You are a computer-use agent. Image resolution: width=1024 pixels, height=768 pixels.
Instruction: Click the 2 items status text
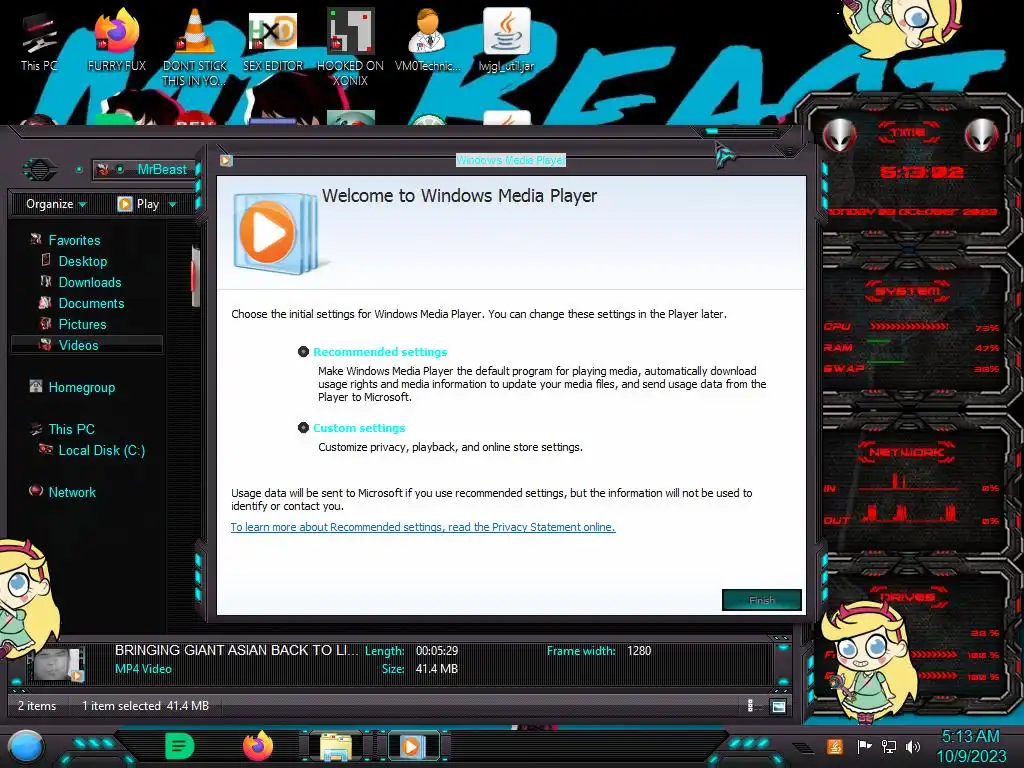[x=37, y=706]
